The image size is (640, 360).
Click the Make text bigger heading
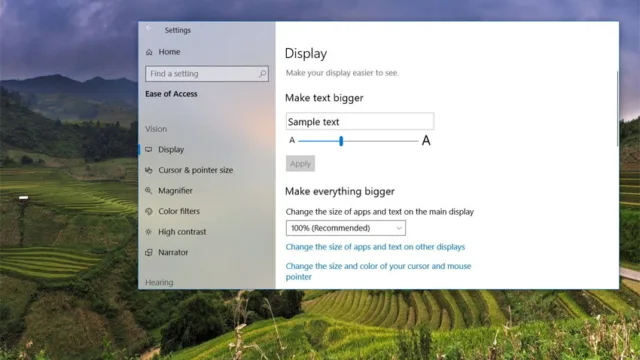tap(324, 98)
